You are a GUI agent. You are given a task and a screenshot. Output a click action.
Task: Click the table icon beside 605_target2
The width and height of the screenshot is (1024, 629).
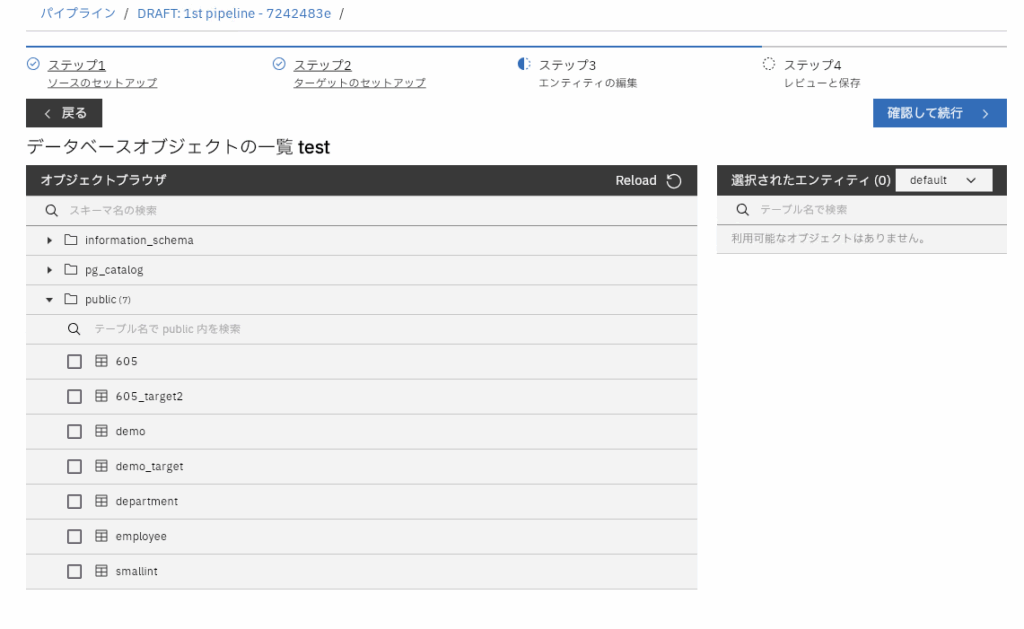coord(101,396)
